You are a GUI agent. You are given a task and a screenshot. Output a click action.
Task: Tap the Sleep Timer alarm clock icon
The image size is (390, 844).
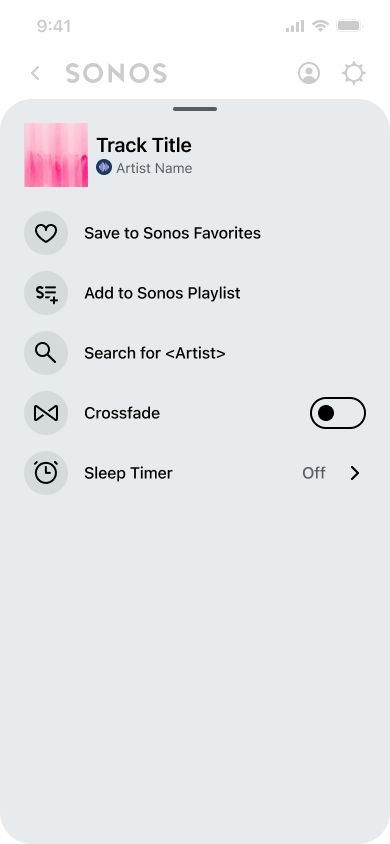[46, 473]
